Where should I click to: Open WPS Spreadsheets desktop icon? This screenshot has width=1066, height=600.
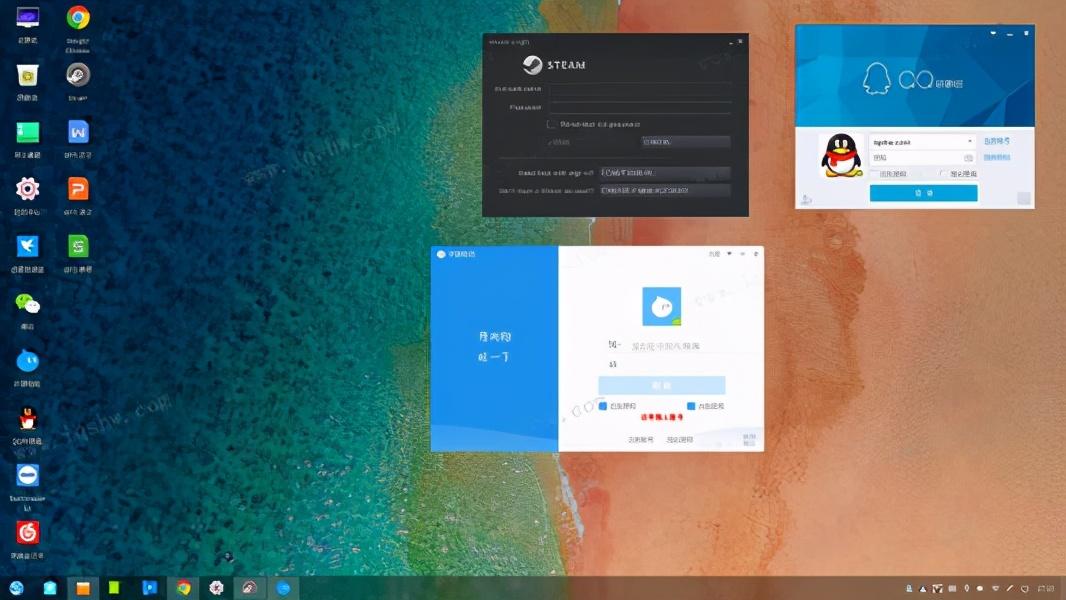77,246
